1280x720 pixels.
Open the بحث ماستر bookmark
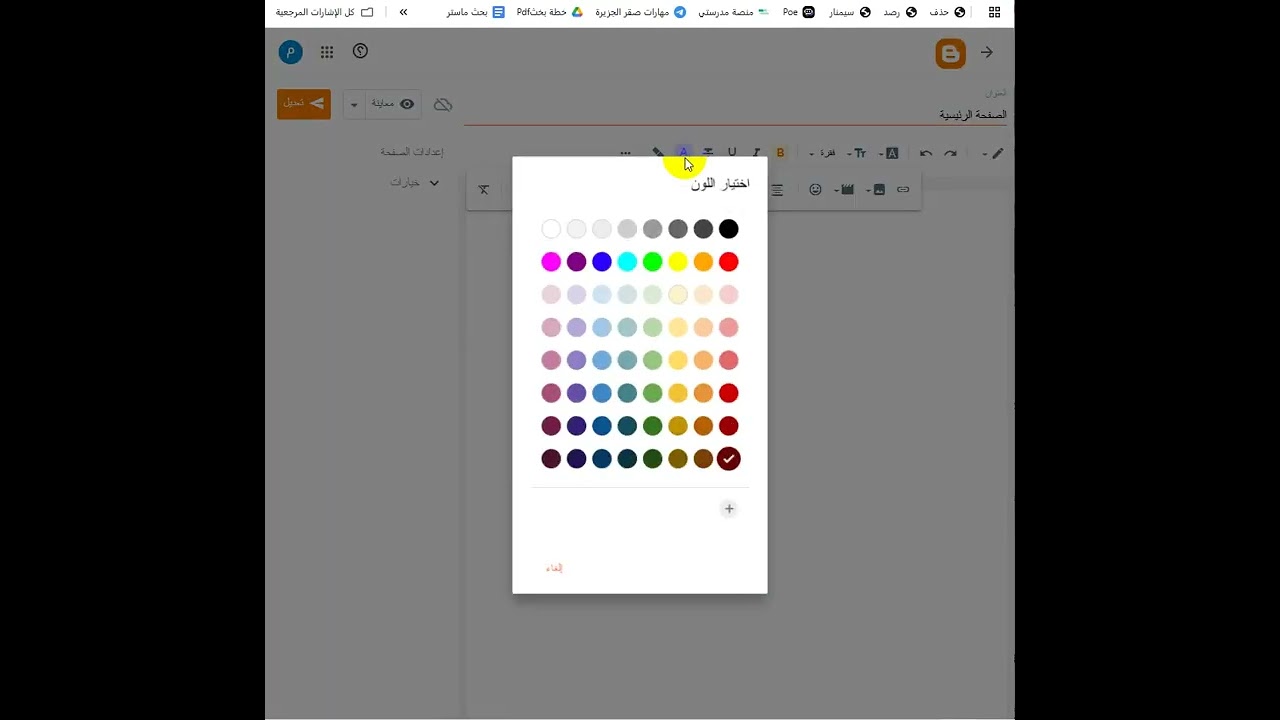point(476,12)
